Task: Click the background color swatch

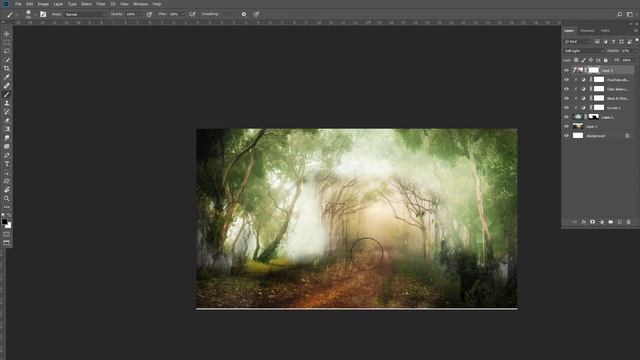Action: pos(9,225)
